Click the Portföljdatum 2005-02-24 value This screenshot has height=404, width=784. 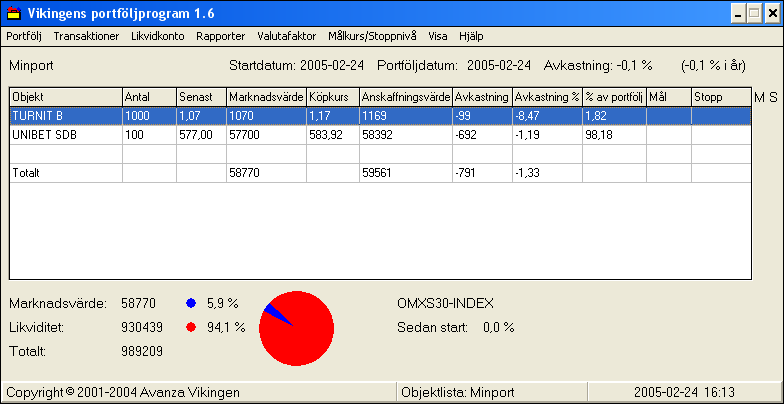point(498,66)
